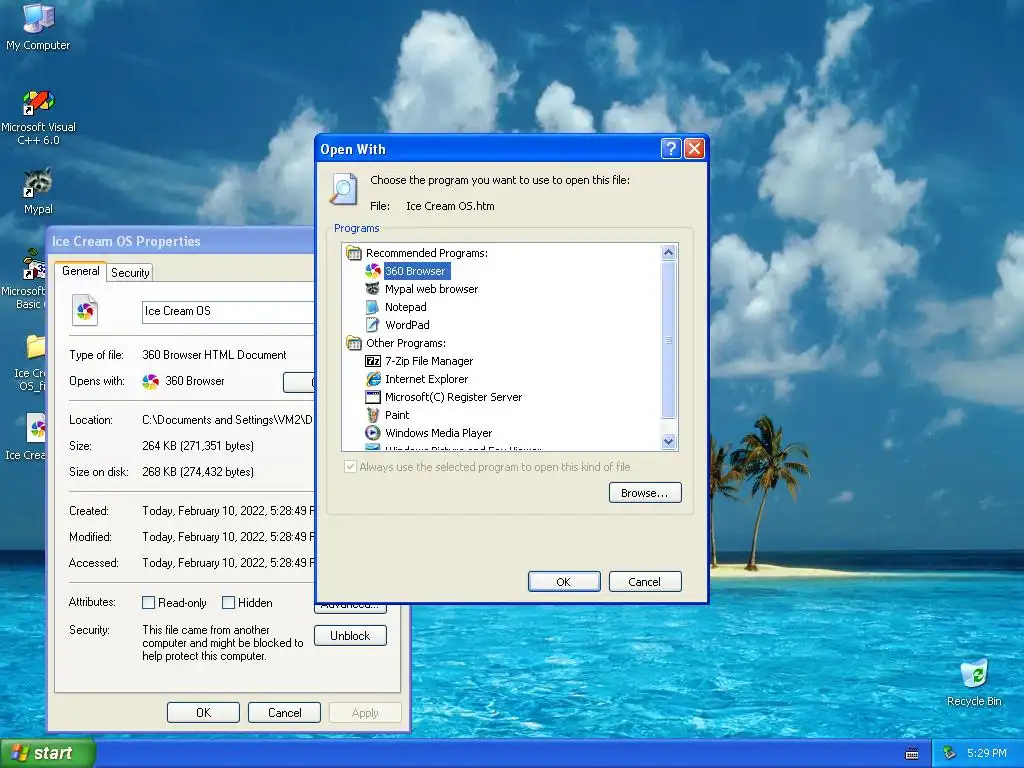Click Unblock button in Properties
1024x768 pixels.
click(350, 636)
